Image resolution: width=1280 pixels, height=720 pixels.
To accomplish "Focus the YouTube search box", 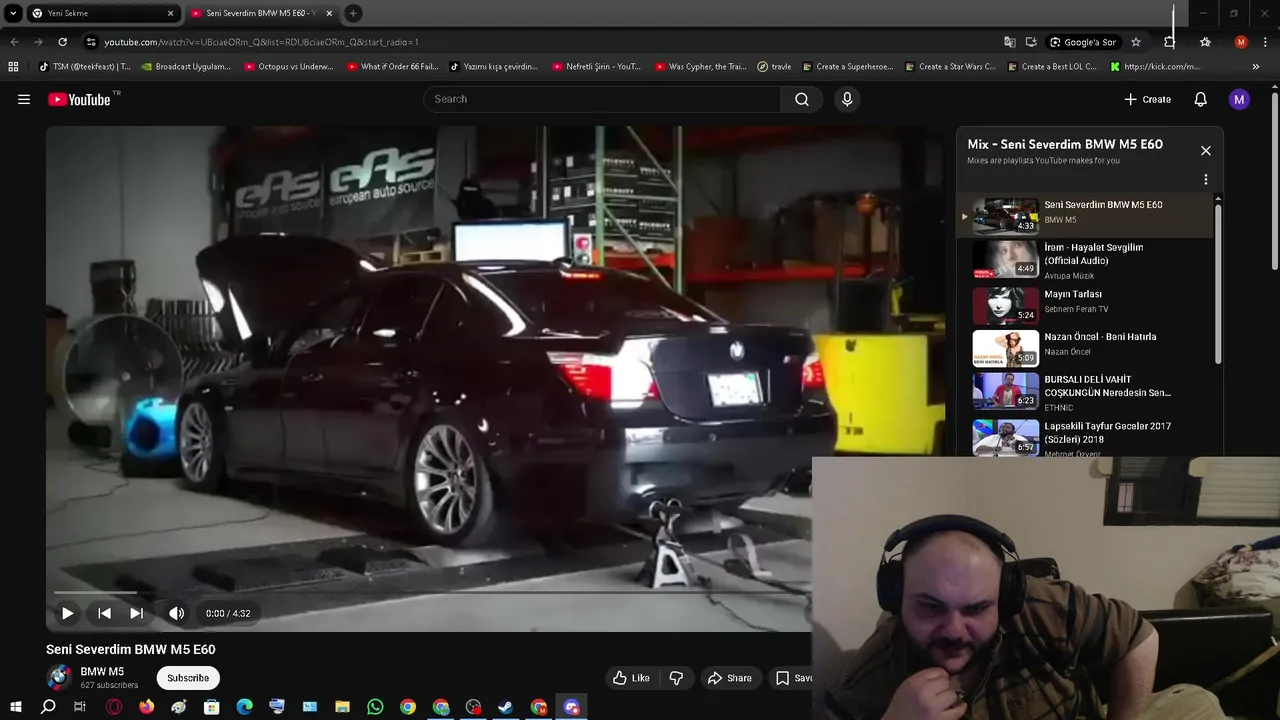I will (602, 99).
